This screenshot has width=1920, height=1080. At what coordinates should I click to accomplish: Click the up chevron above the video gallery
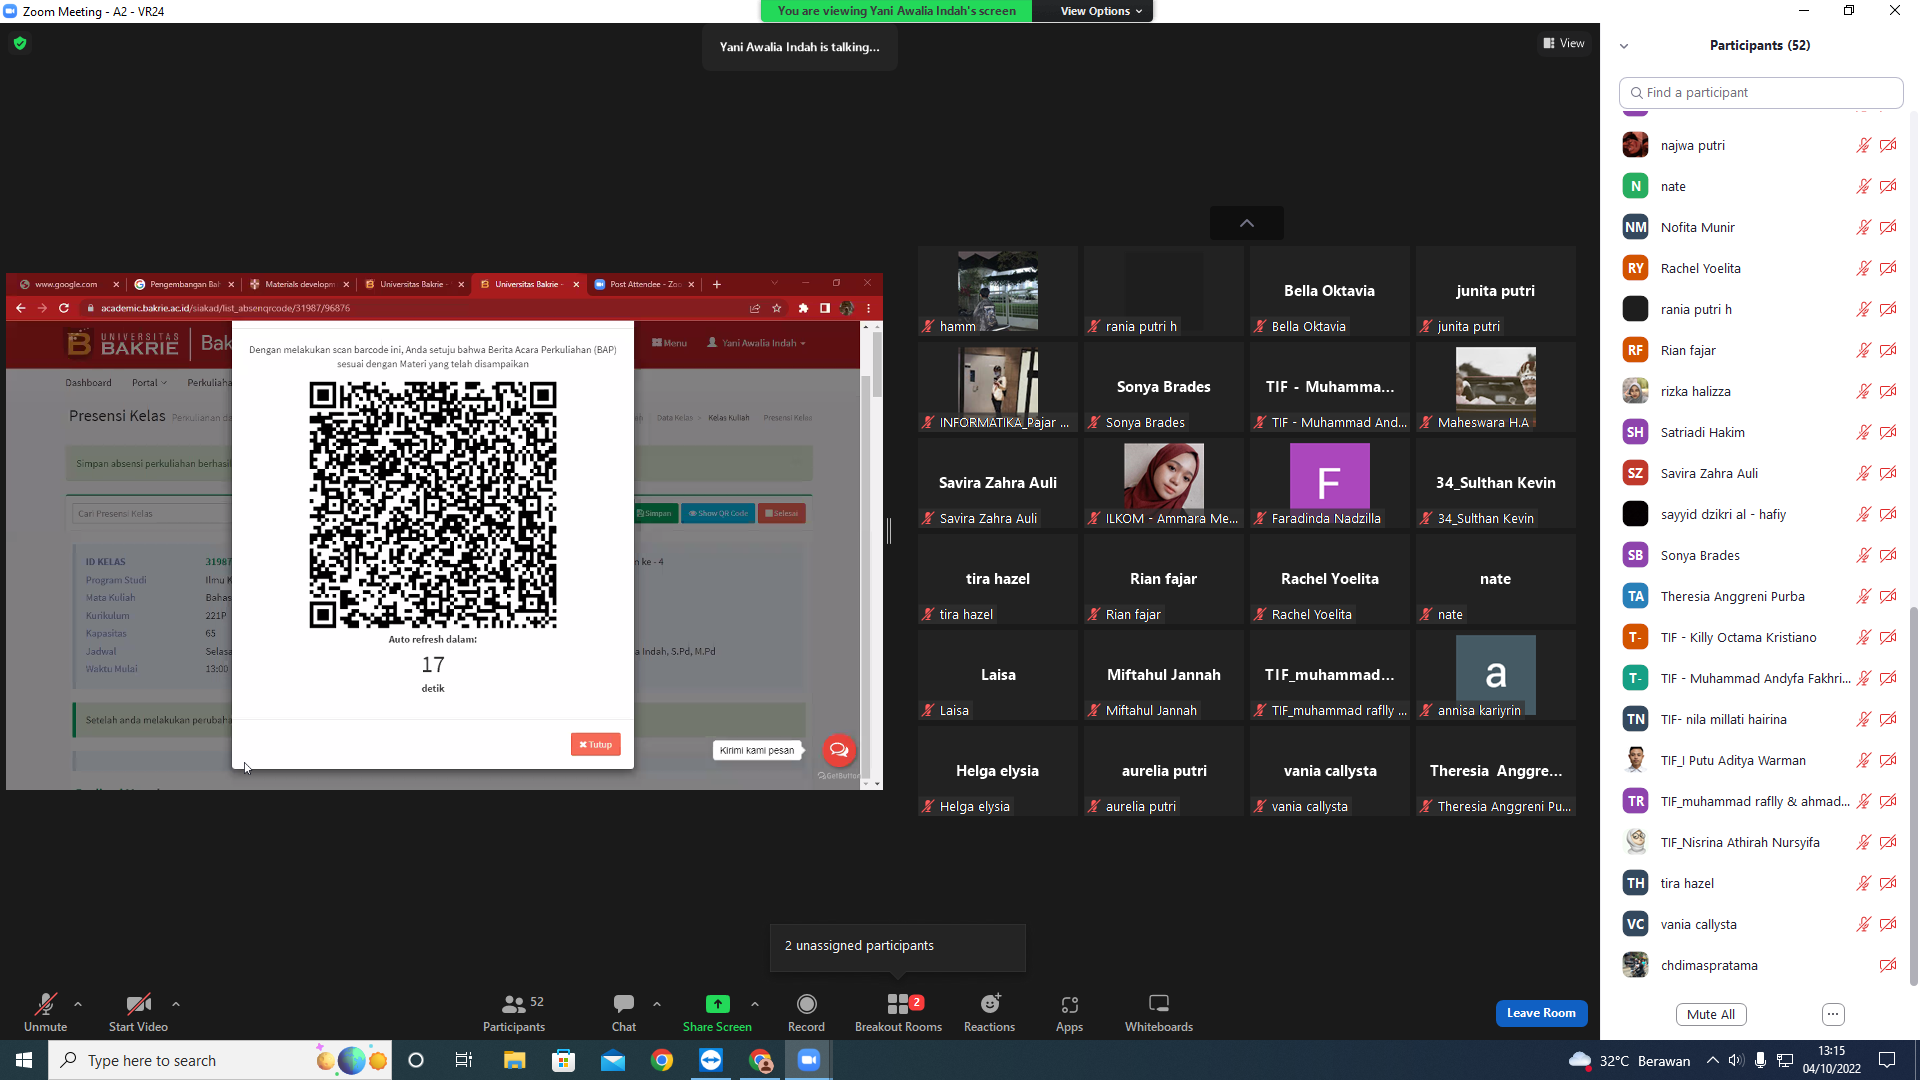tap(1247, 223)
